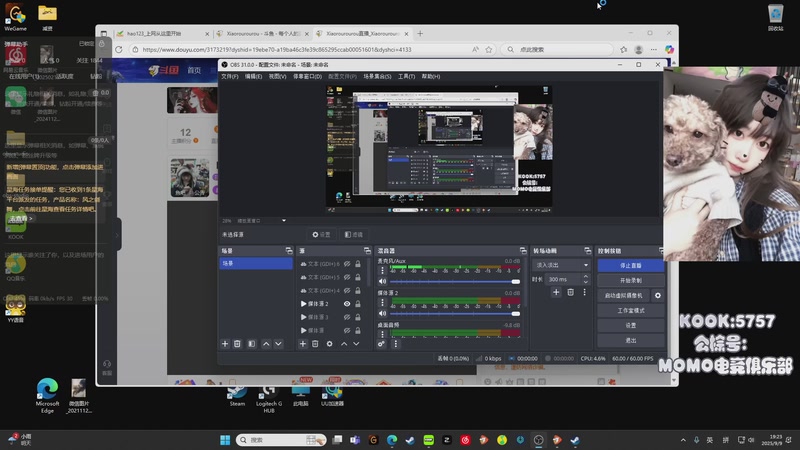Undock the Scenes panel via its float icon
Viewport: 800px width, 450px height.
tap(289, 251)
